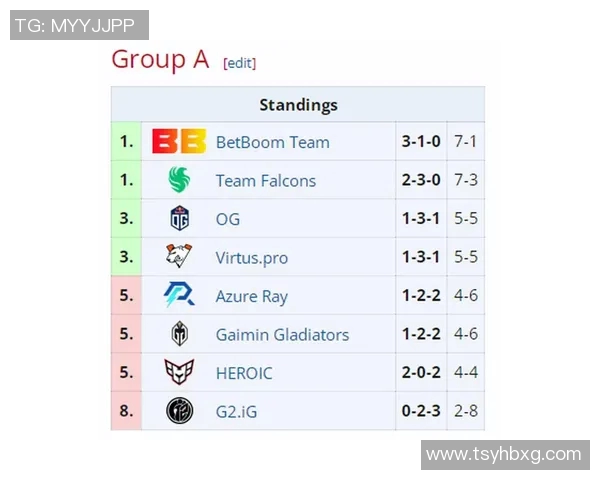This screenshot has height=480, width=600.
Task: Click the Group A heading
Action: 160,60
